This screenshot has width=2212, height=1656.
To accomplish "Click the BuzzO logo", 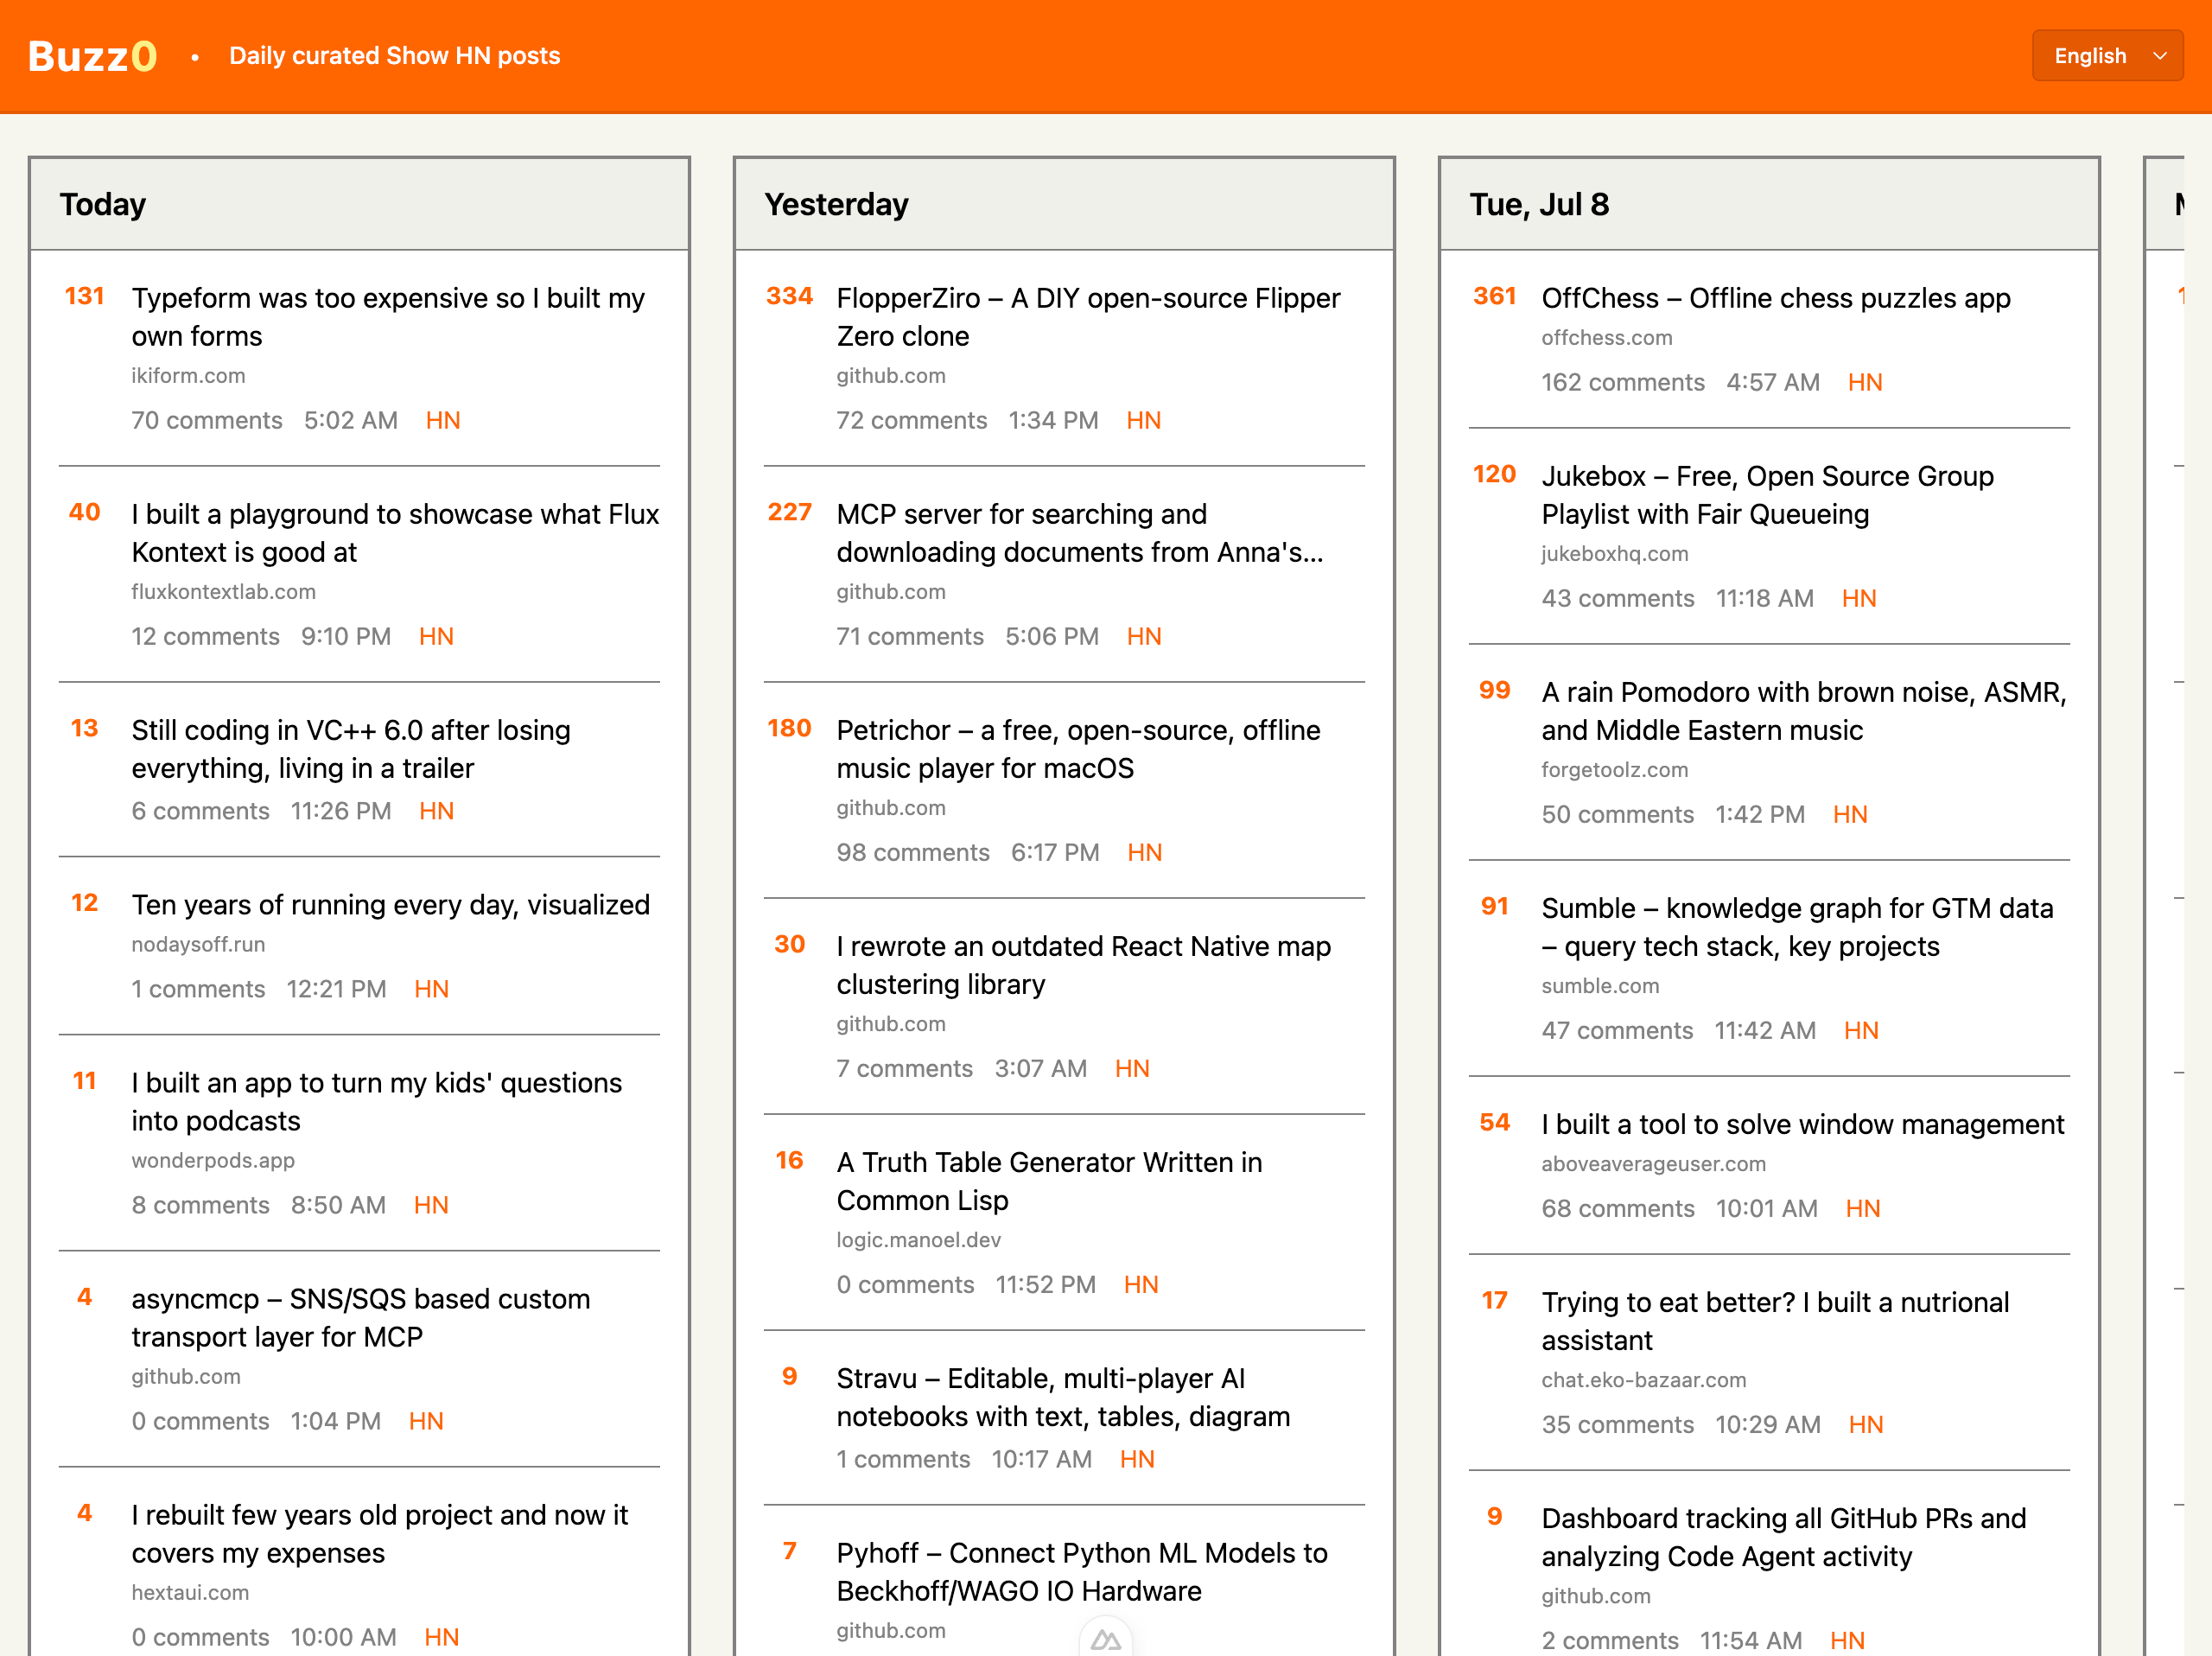I will point(92,56).
